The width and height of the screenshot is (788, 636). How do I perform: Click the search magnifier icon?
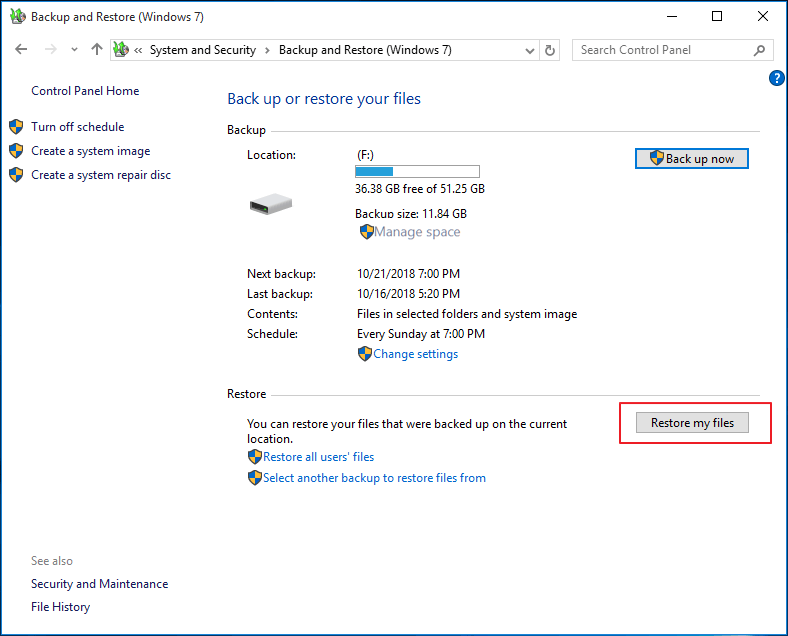pyautogui.click(x=760, y=50)
